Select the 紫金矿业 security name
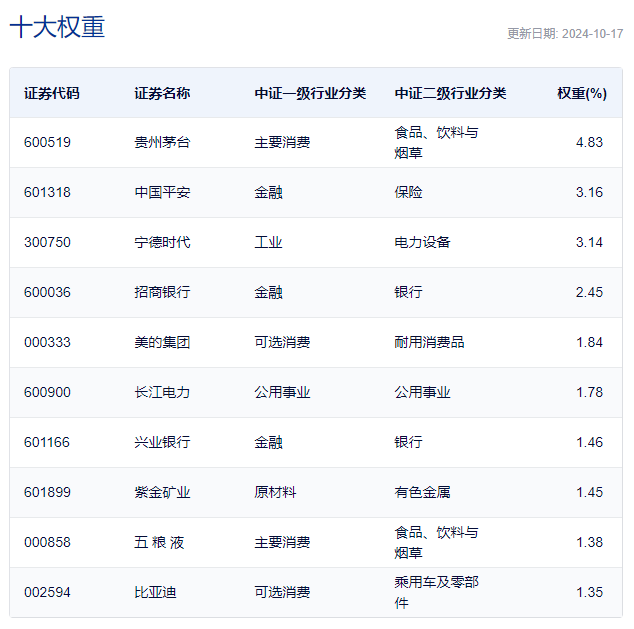The height and width of the screenshot is (629, 634). tap(162, 492)
